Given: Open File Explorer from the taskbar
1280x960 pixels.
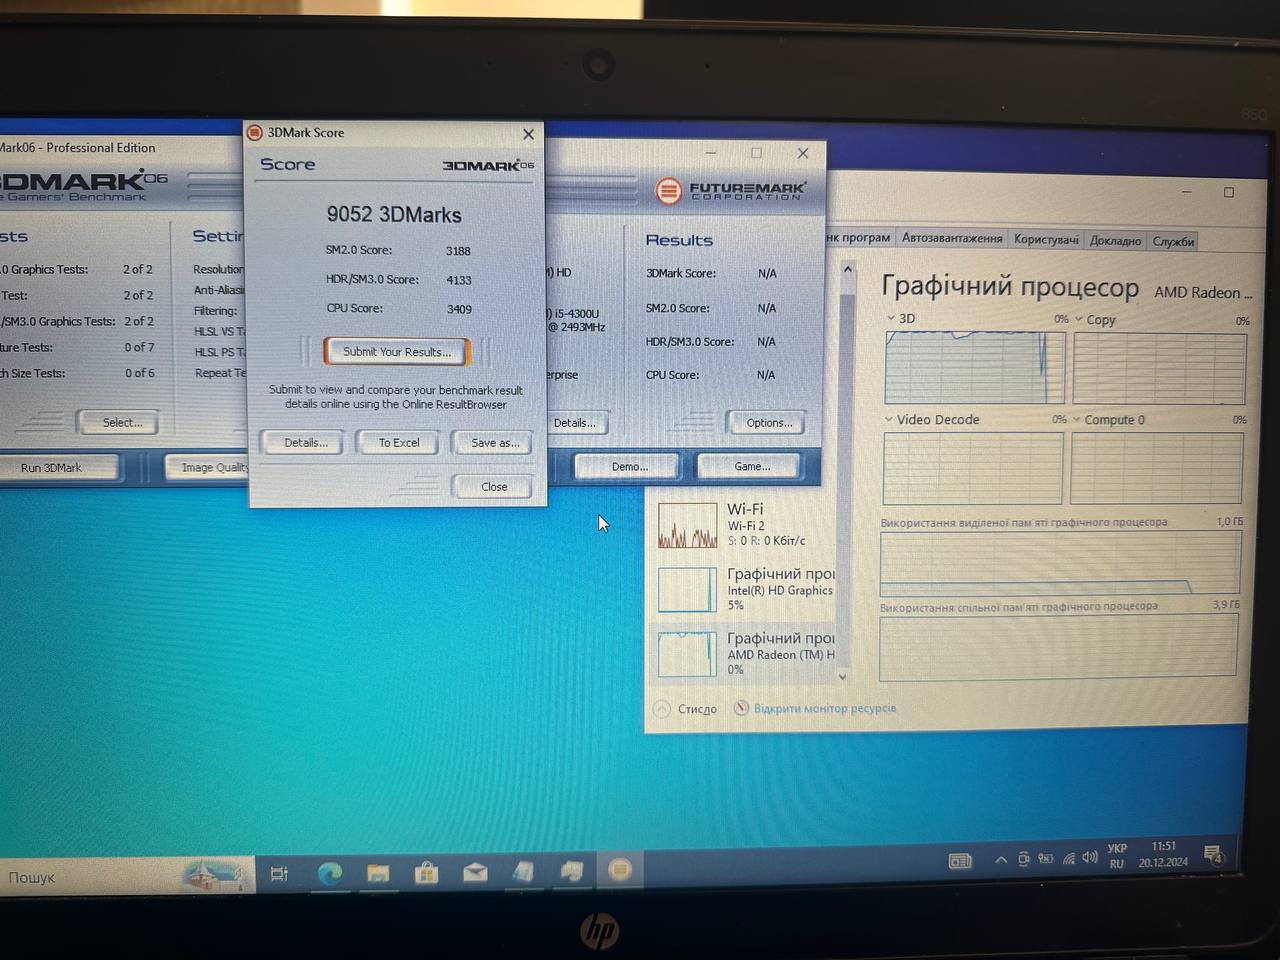Looking at the screenshot, I should 378,874.
